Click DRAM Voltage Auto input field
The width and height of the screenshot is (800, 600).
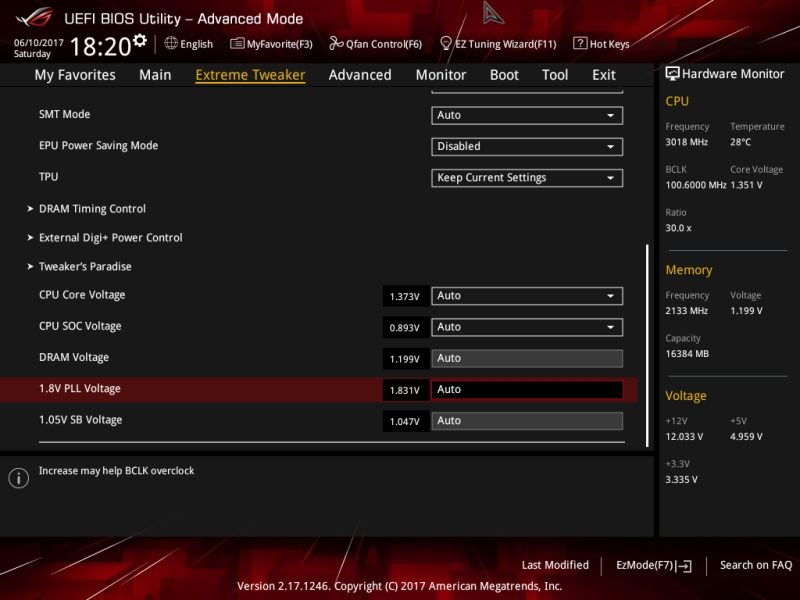tap(527, 358)
